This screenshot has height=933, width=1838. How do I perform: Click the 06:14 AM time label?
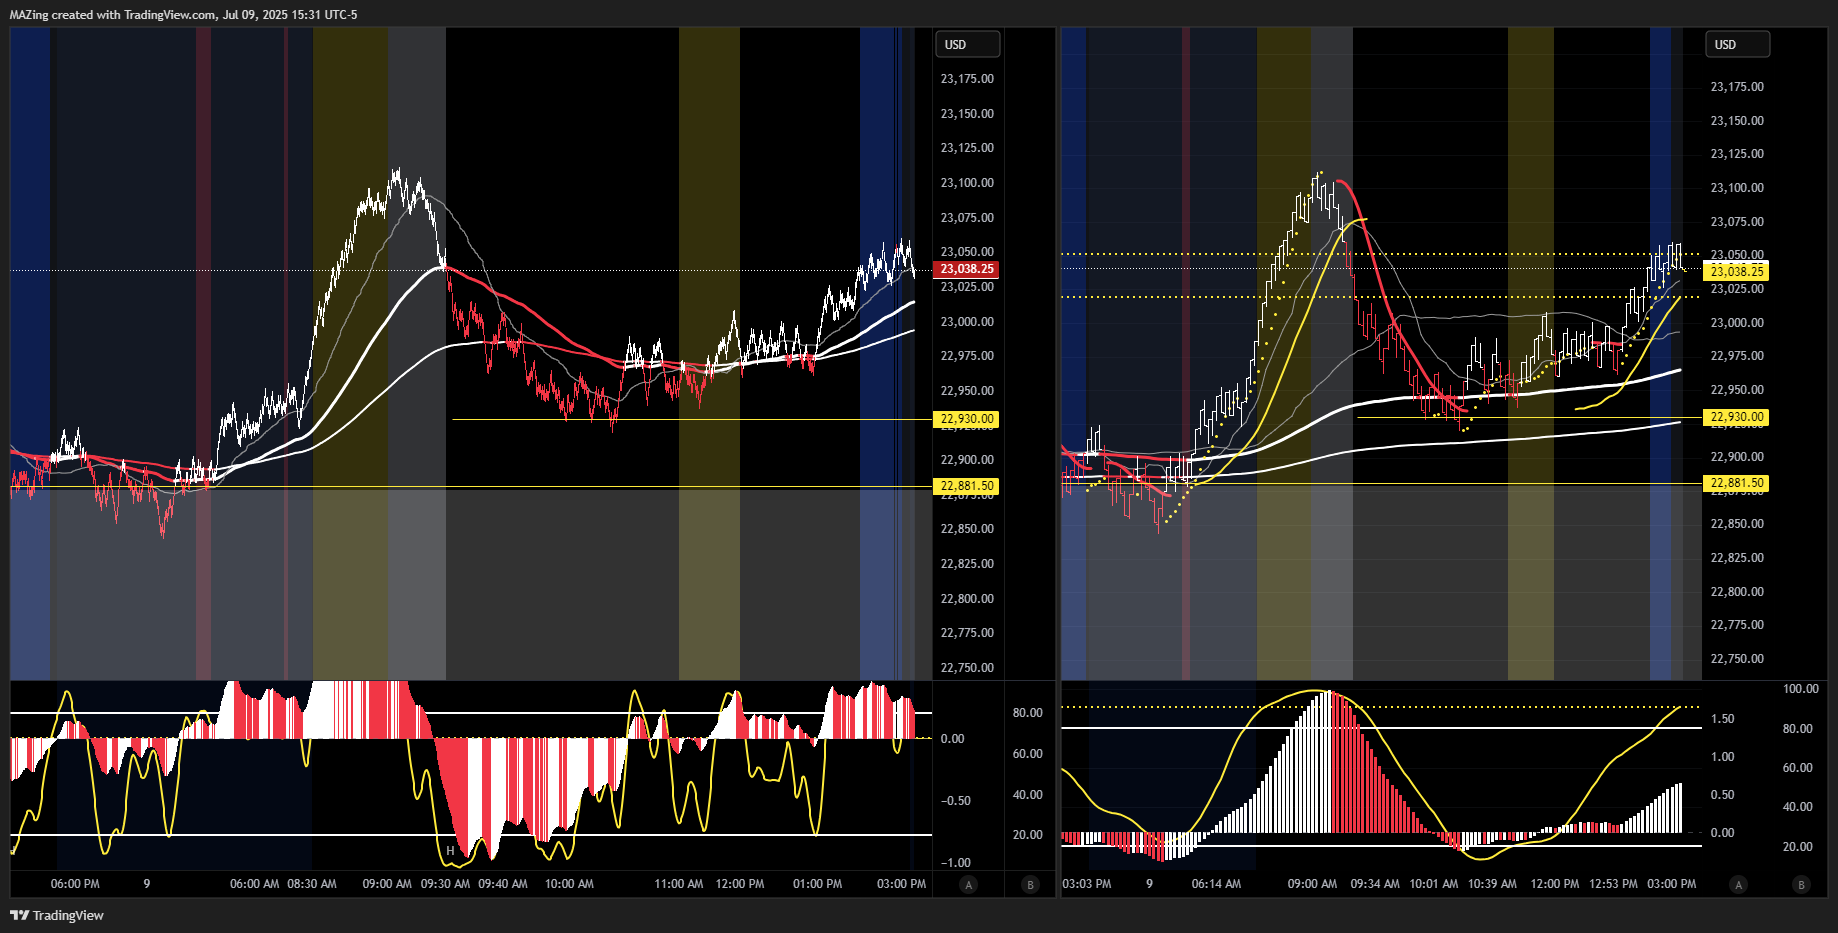1216,884
